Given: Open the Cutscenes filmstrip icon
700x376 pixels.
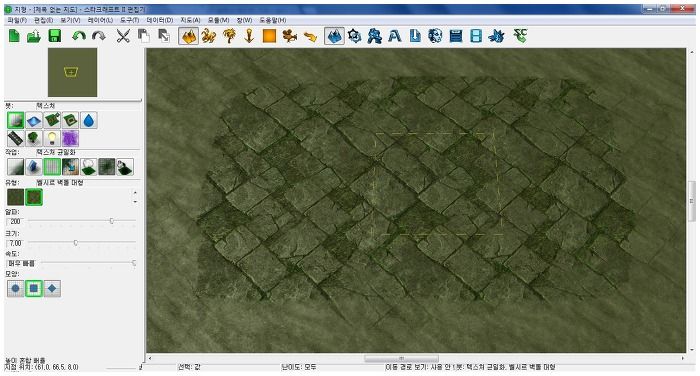Looking at the screenshot, I should pyautogui.click(x=476, y=36).
